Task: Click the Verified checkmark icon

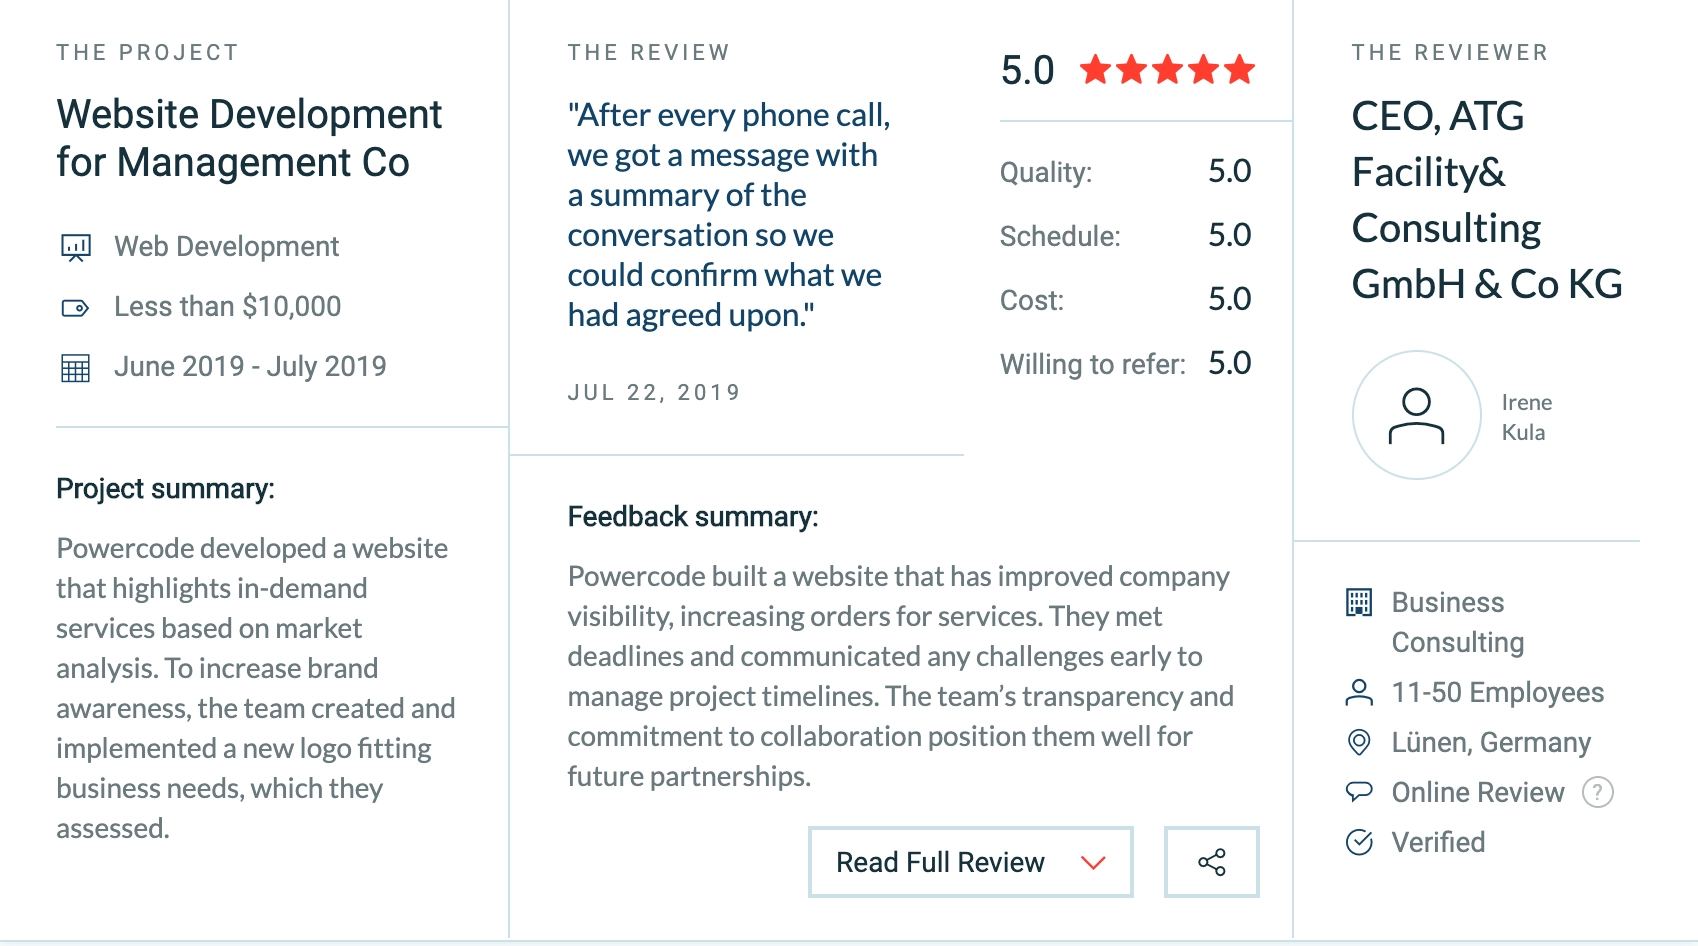Action: pyautogui.click(x=1358, y=842)
